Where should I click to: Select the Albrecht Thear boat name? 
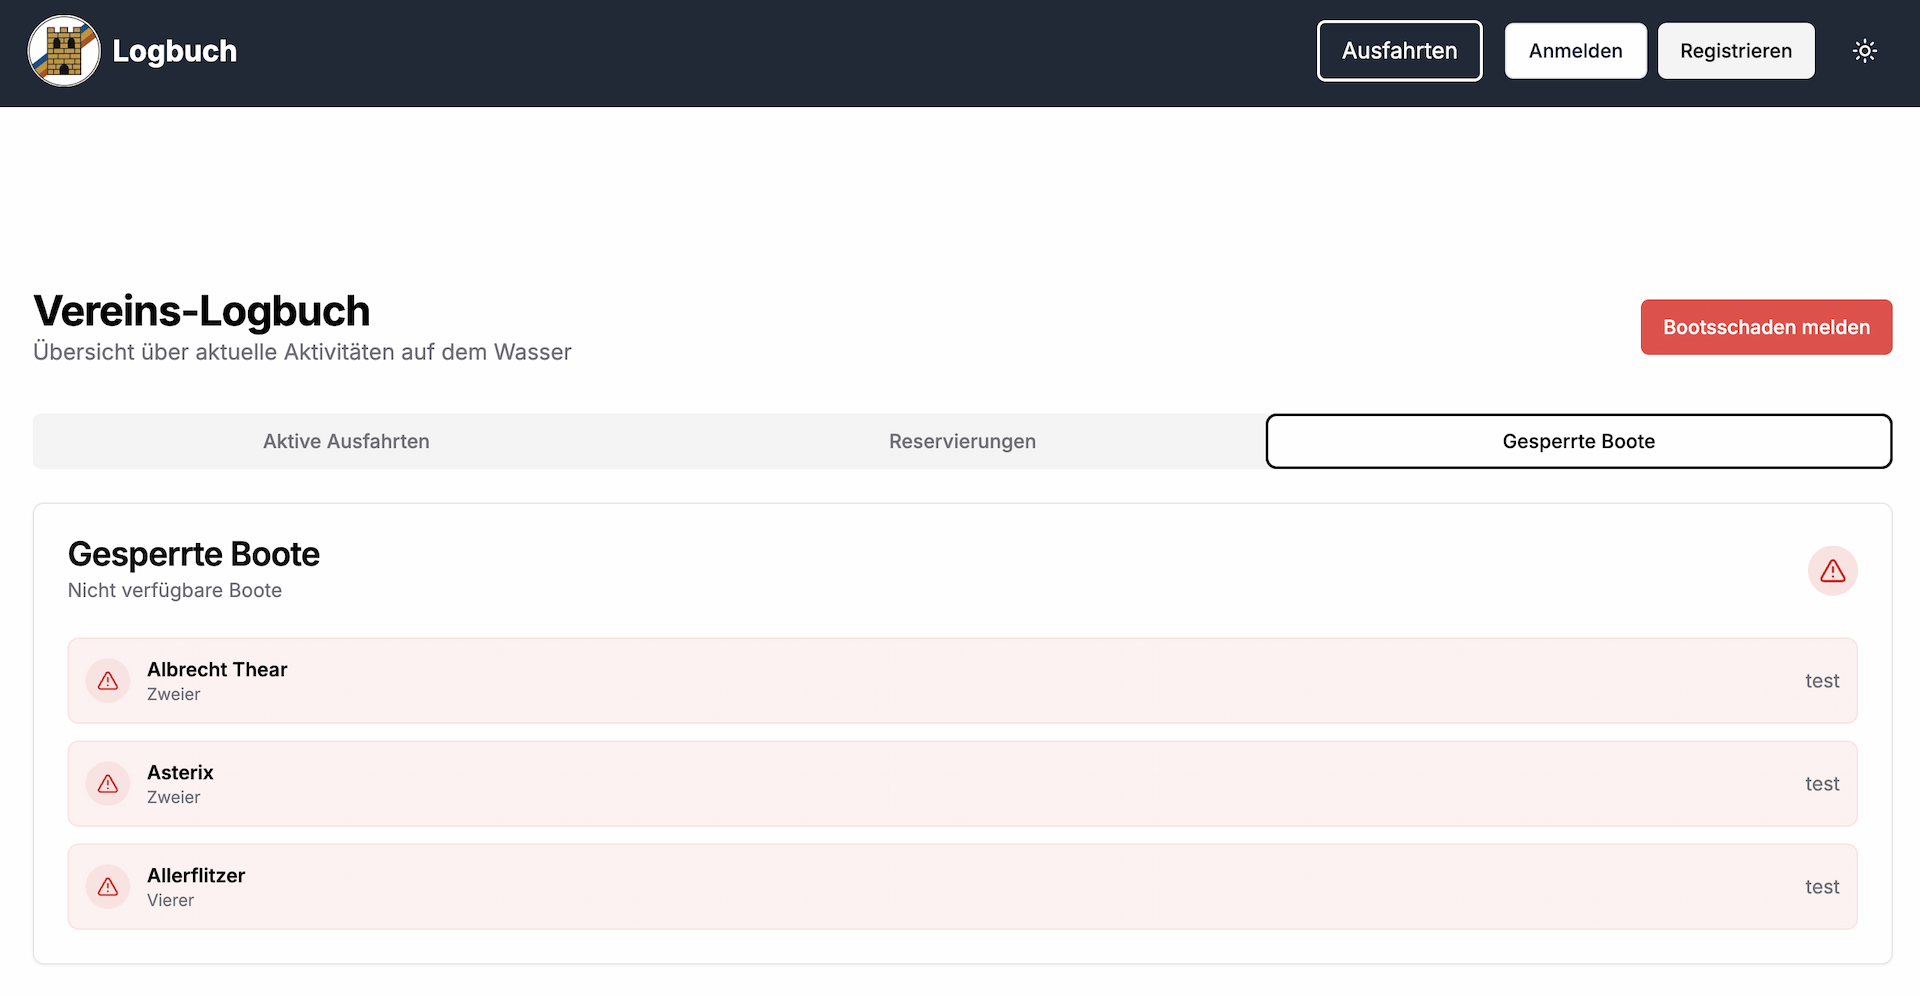(x=217, y=669)
